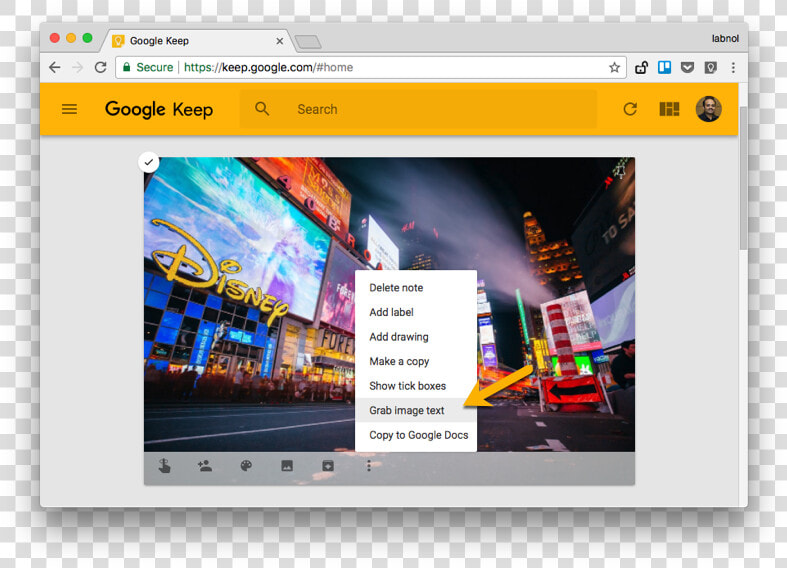Click the Secure padlock site info
Screen dimensions: 787x568
pos(148,67)
